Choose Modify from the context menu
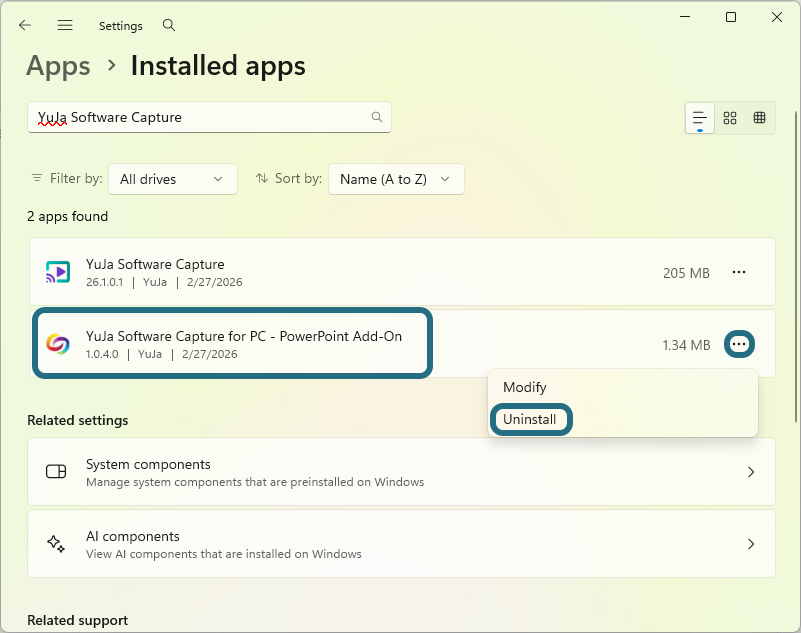 click(x=525, y=387)
